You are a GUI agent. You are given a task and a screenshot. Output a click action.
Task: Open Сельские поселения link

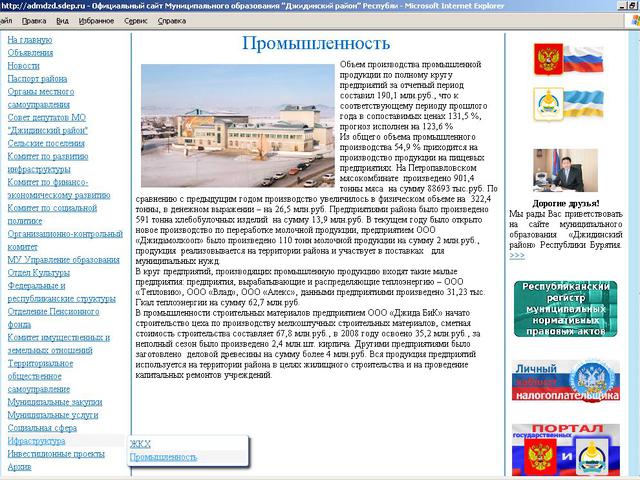pos(46,143)
